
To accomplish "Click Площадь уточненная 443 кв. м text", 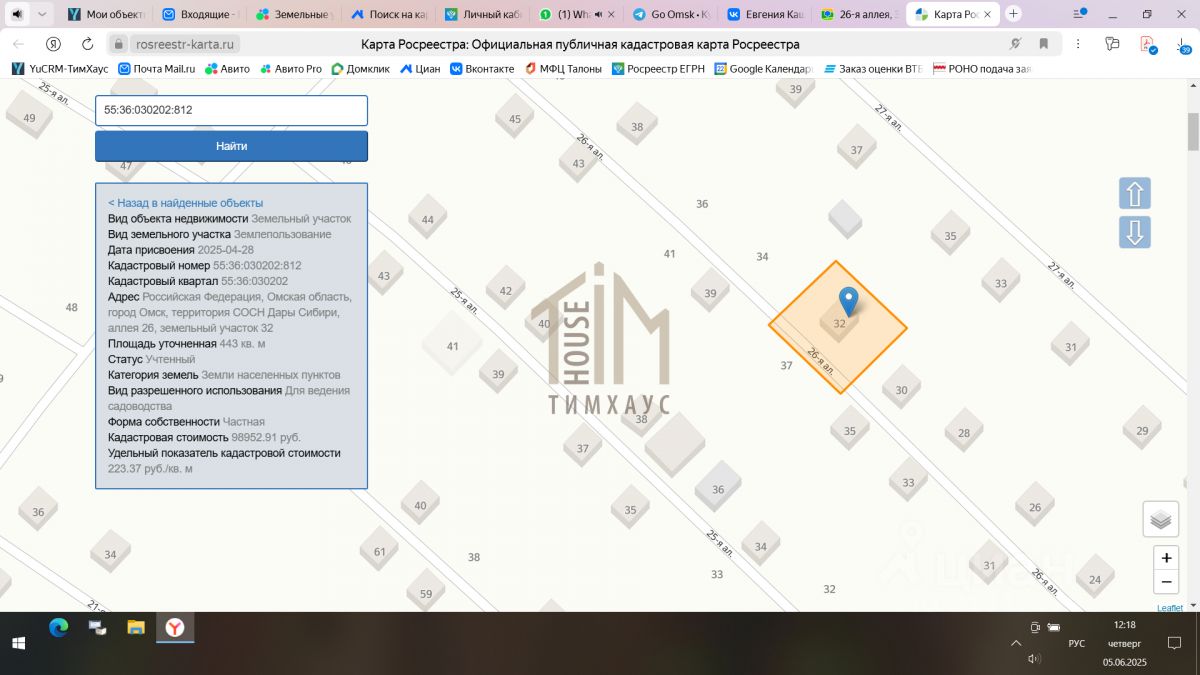I will pyautogui.click(x=186, y=343).
